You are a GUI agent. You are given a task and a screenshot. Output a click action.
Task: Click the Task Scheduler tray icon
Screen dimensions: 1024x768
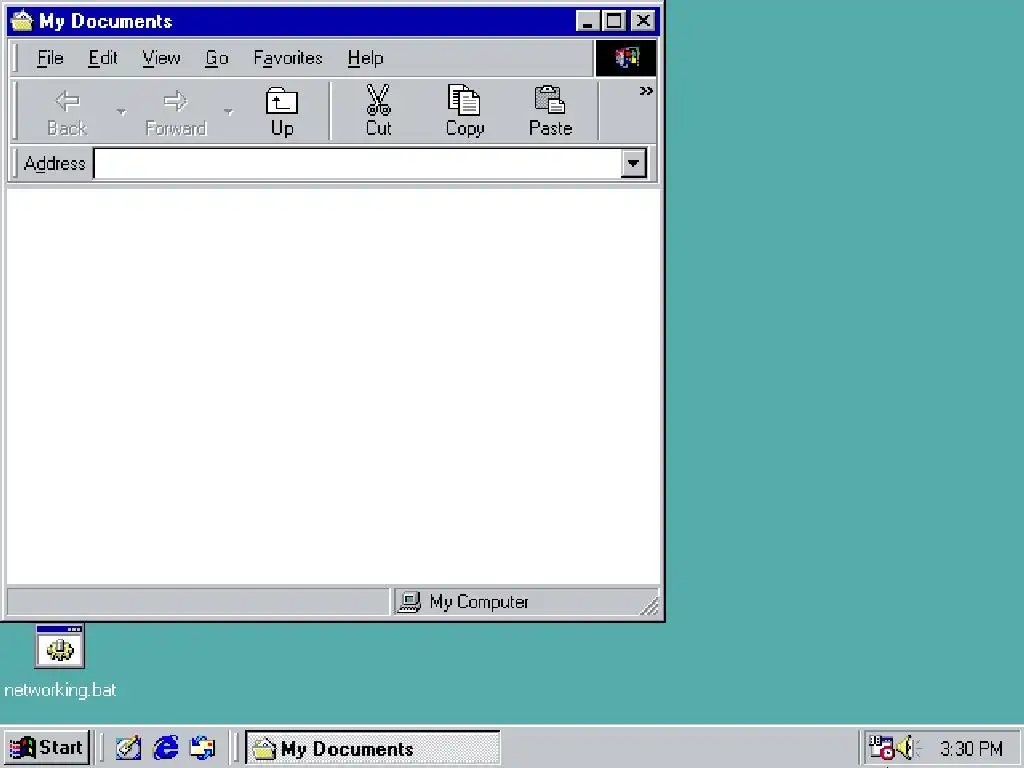tap(881, 747)
